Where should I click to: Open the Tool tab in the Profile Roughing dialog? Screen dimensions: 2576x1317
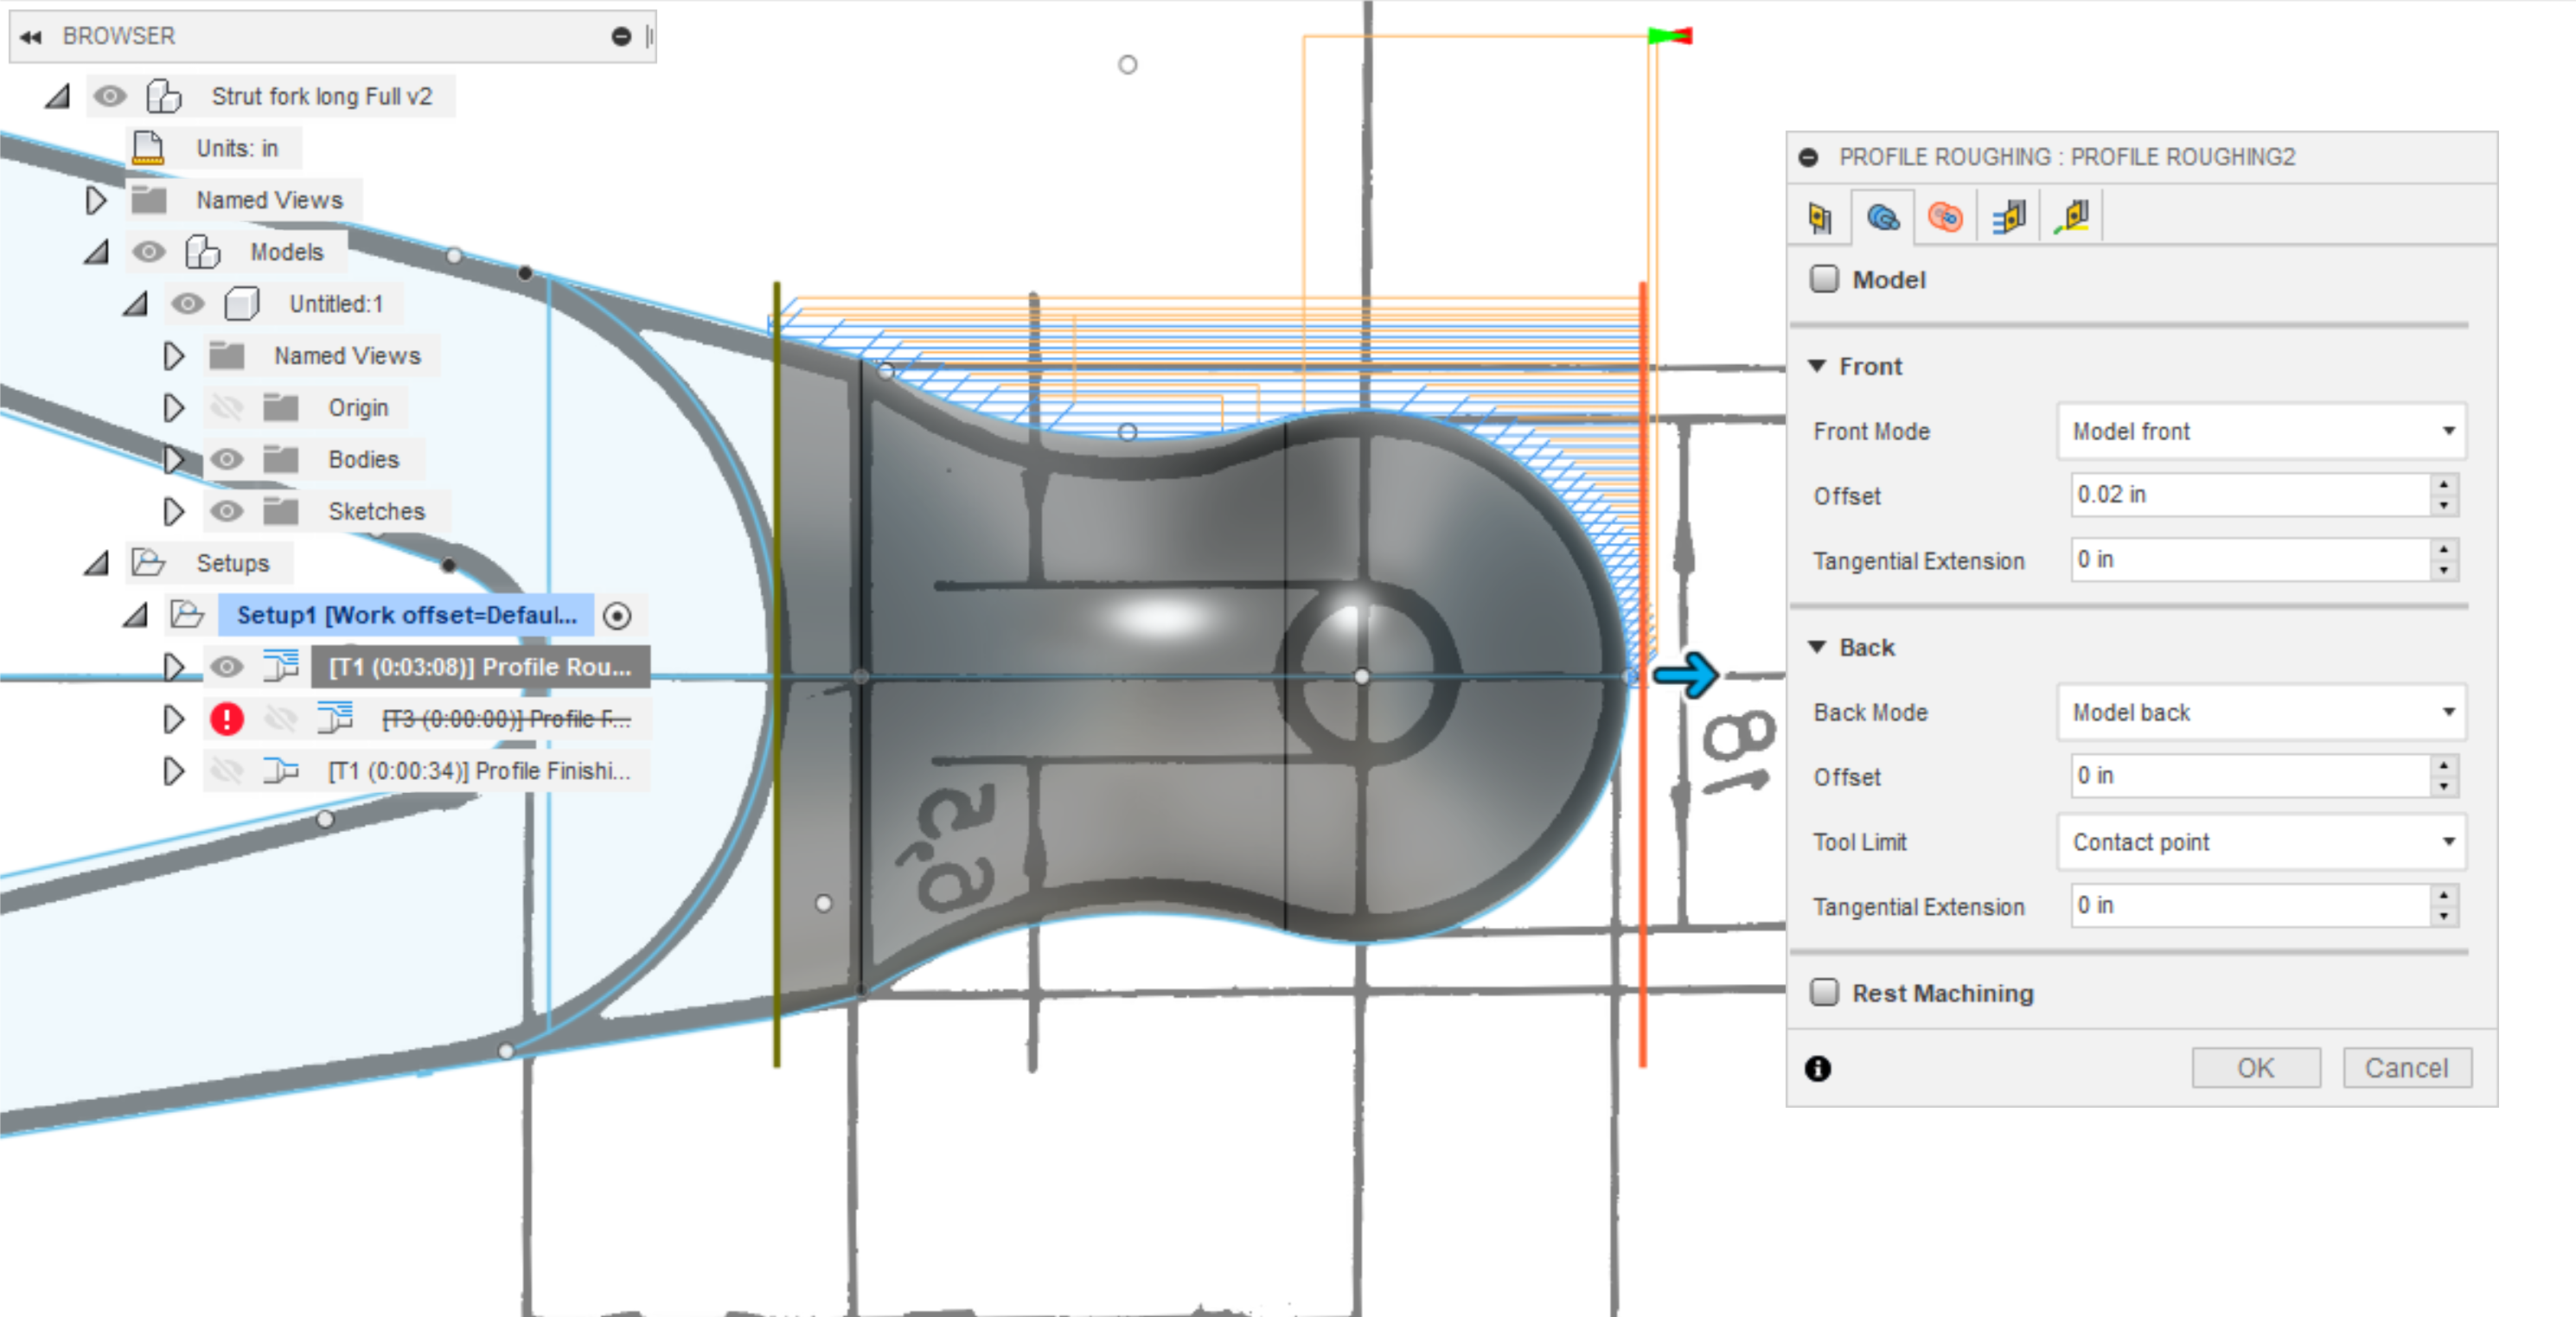(1820, 216)
